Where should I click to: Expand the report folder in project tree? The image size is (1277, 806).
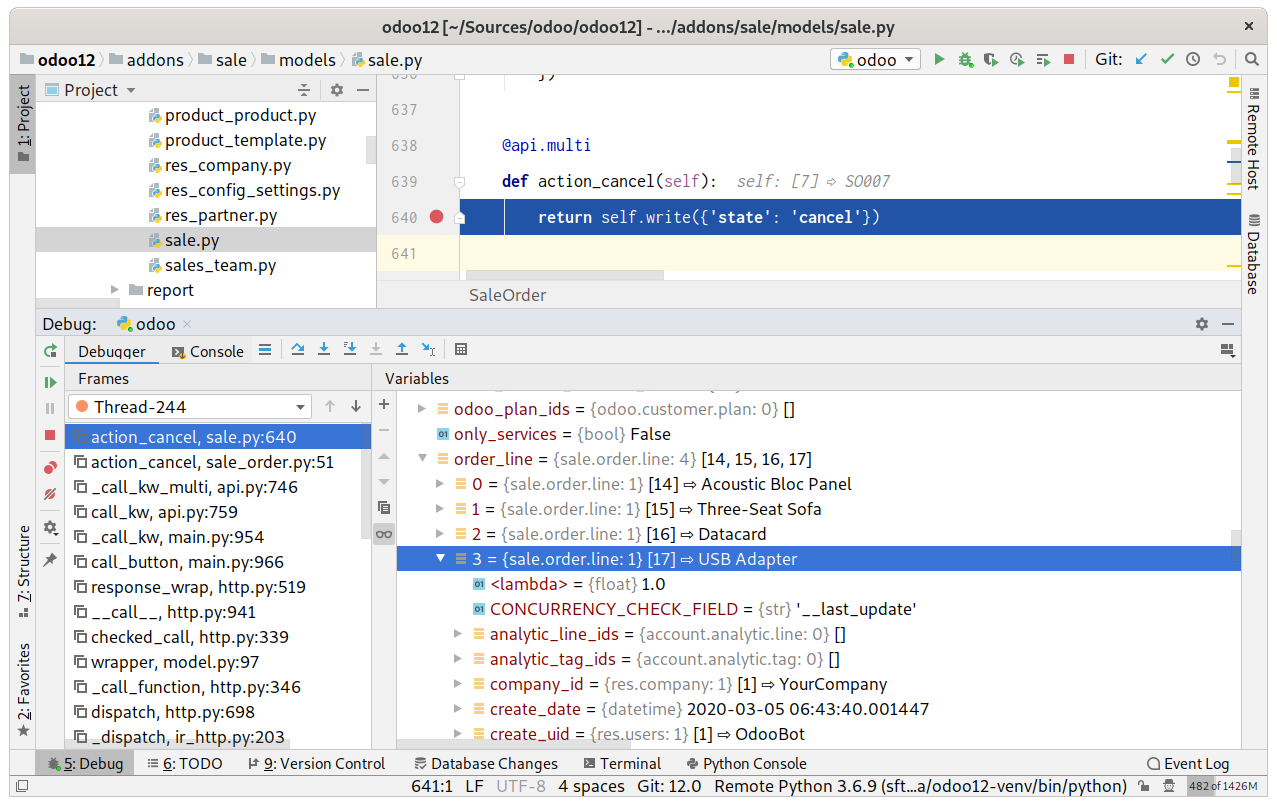coord(115,290)
